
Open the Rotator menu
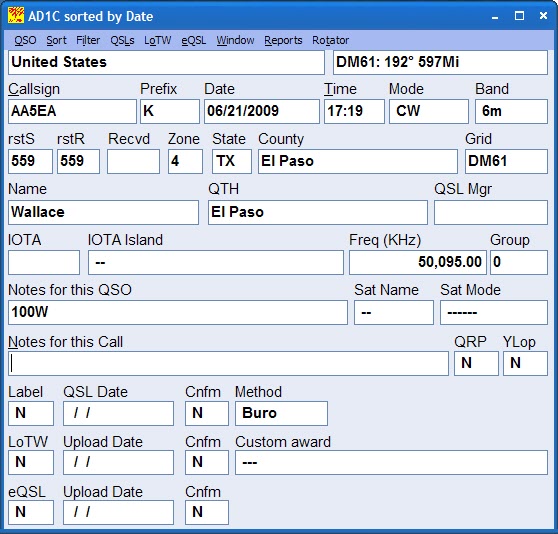(331, 40)
